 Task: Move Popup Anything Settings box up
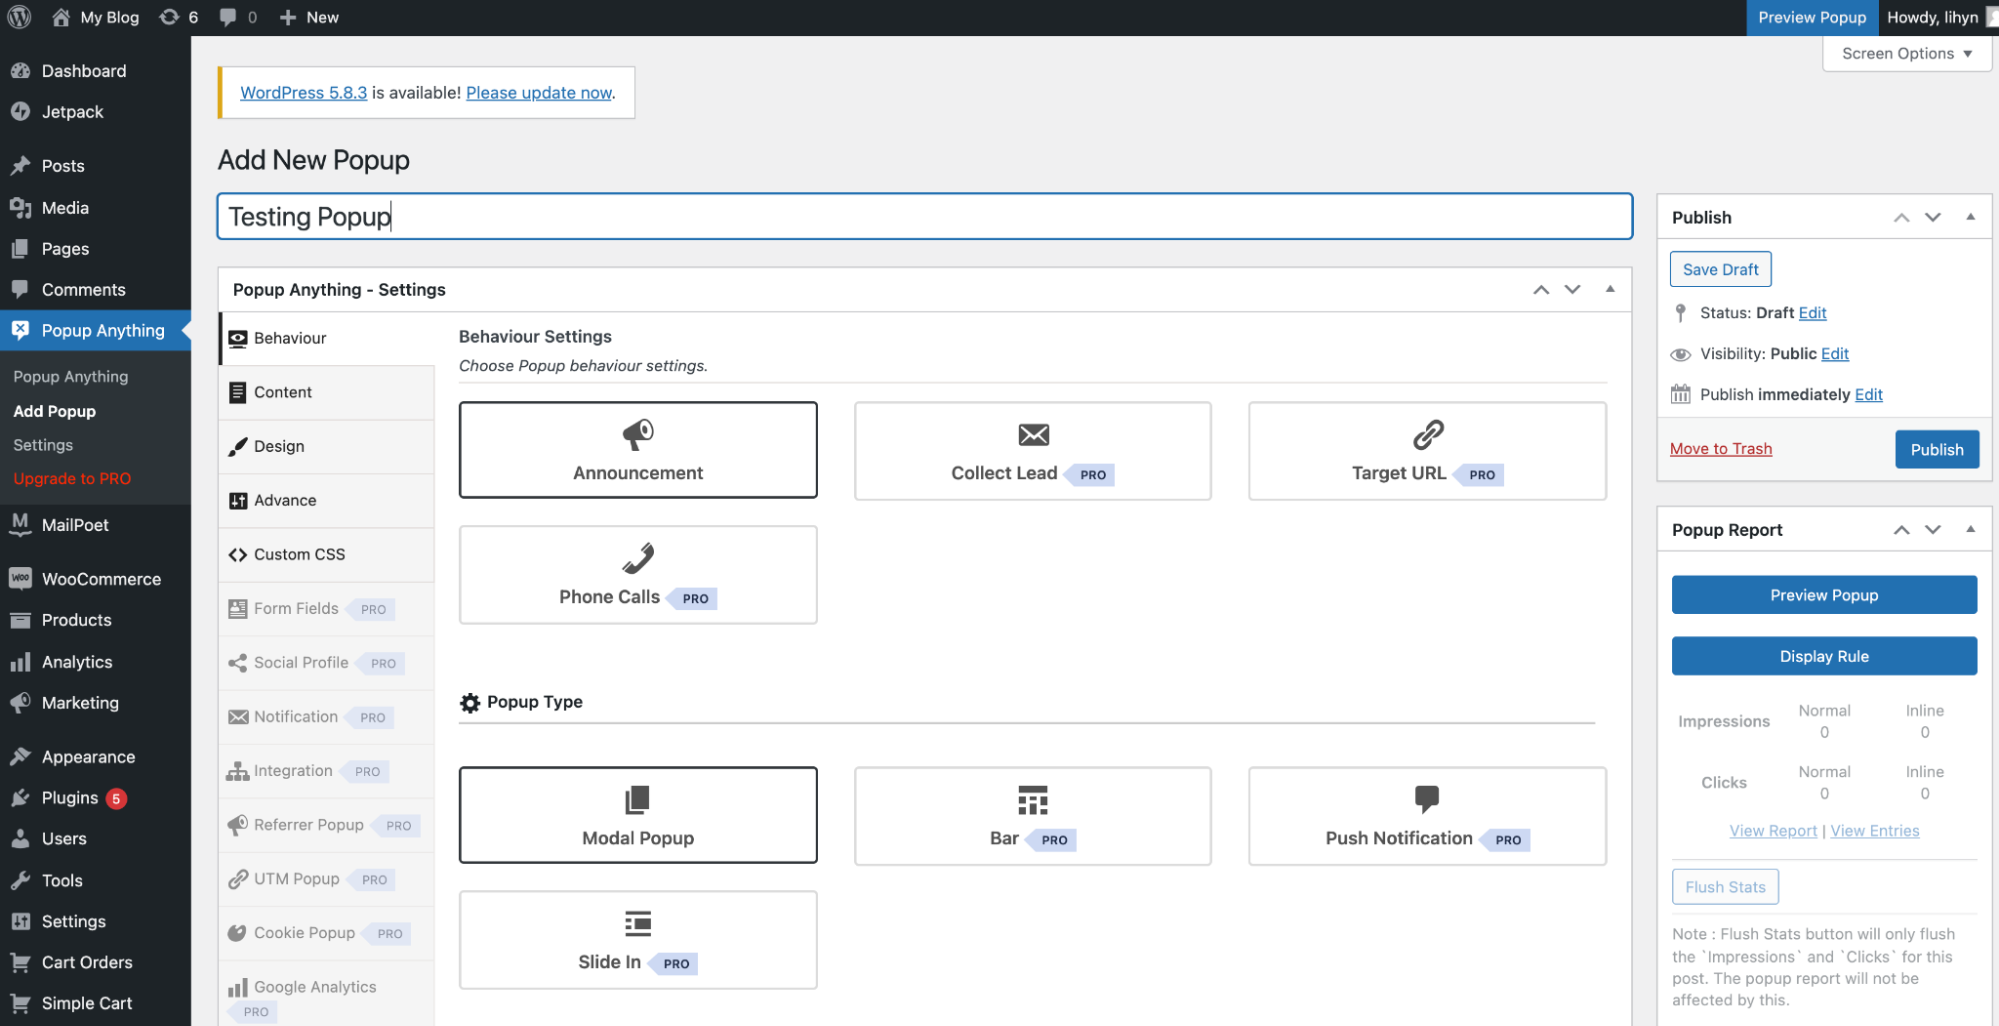click(1541, 289)
